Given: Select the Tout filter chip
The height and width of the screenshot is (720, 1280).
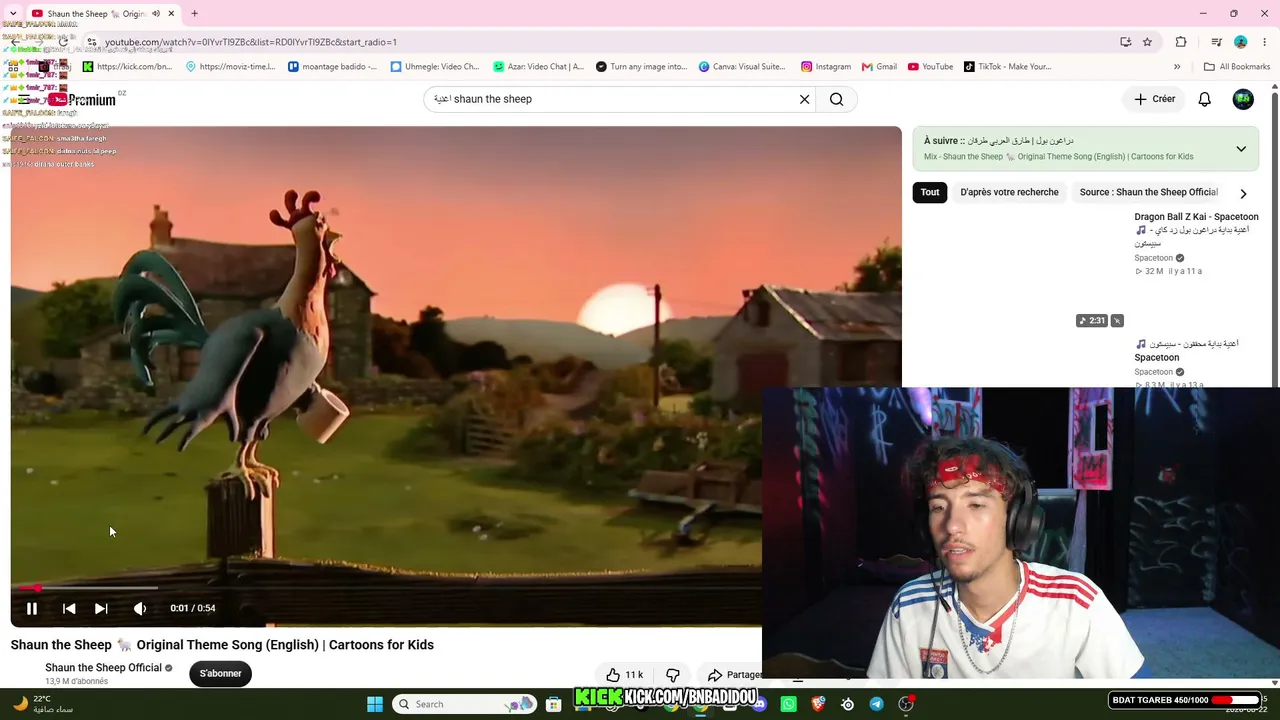Looking at the screenshot, I should (x=930, y=192).
